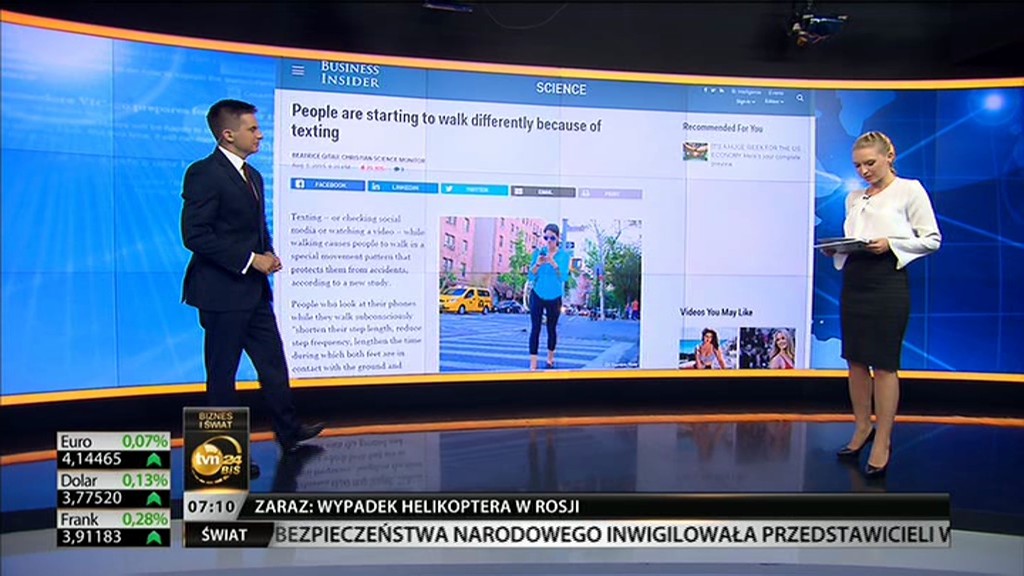Open the recommended 'huge week for the US economy' link
This screenshot has height=576, width=1024.
coord(756,155)
